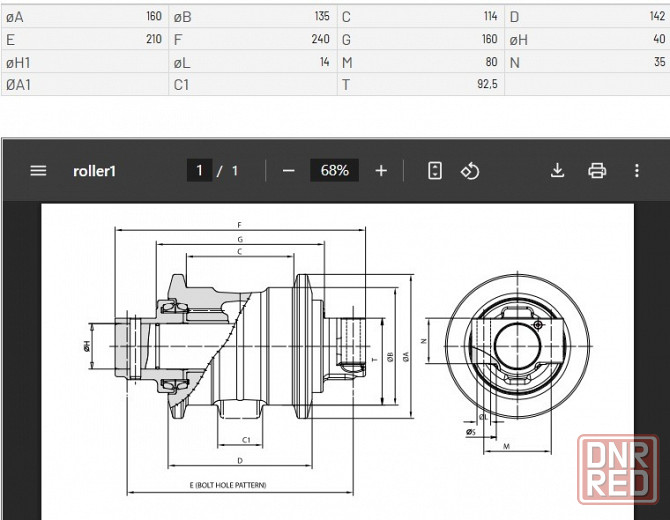Rotate the PDF document counterclockwise
This screenshot has width=670, height=520.
tap(470, 170)
